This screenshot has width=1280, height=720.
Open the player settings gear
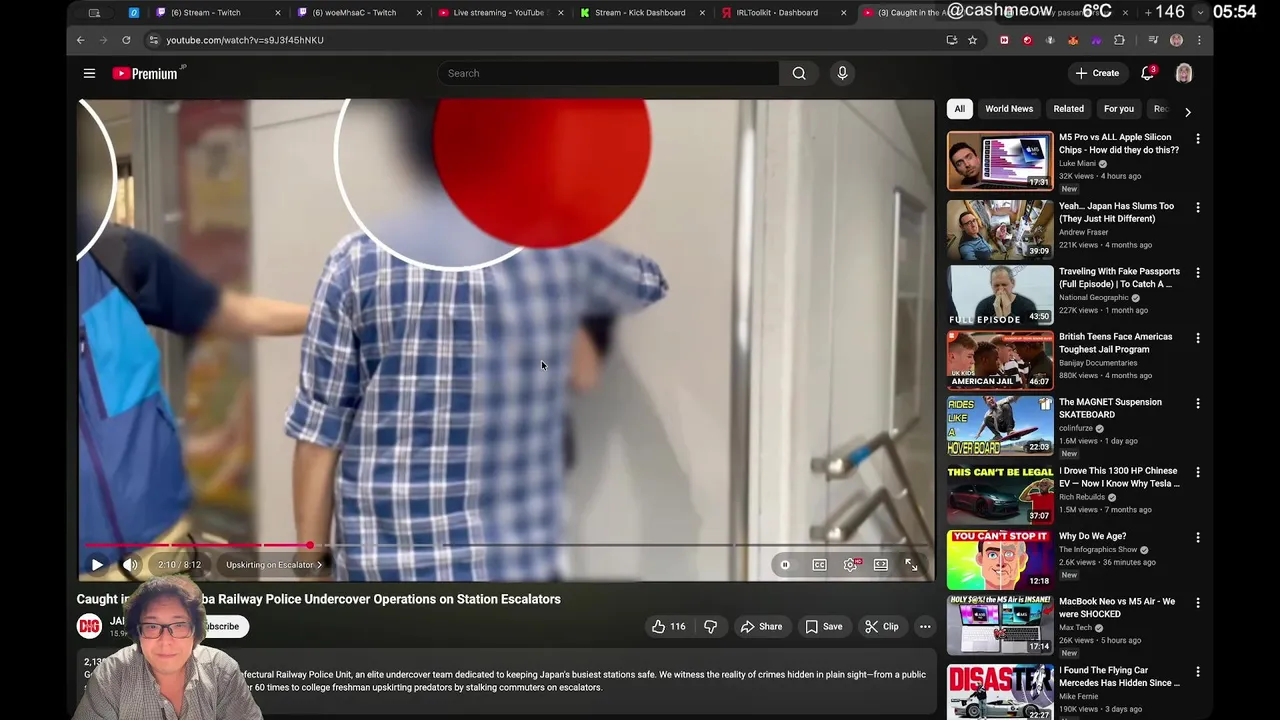(x=850, y=565)
